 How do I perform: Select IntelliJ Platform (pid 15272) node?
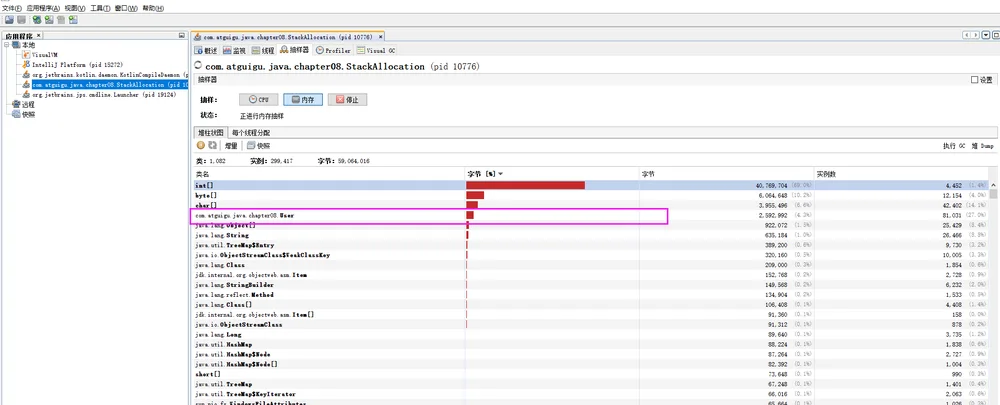[x=71, y=64]
